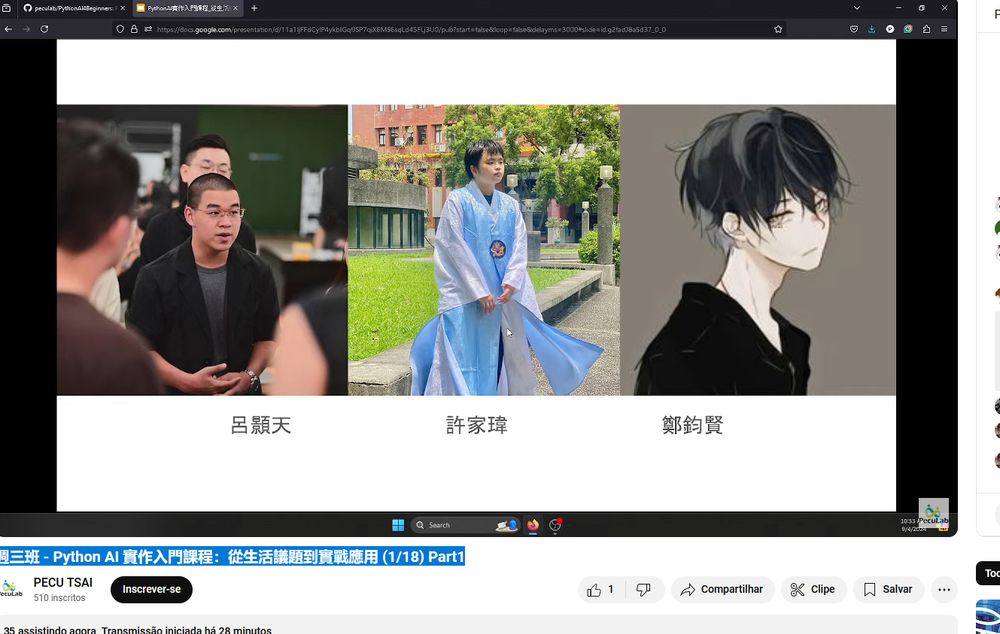
Task: Open the Extensions puzzle-piece menu
Action: [927, 29]
